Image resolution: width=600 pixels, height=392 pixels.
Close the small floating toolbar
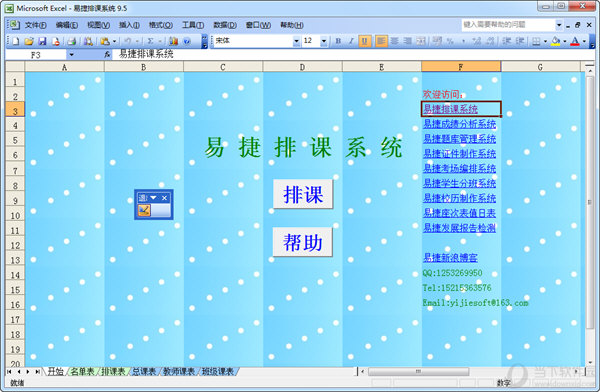165,198
